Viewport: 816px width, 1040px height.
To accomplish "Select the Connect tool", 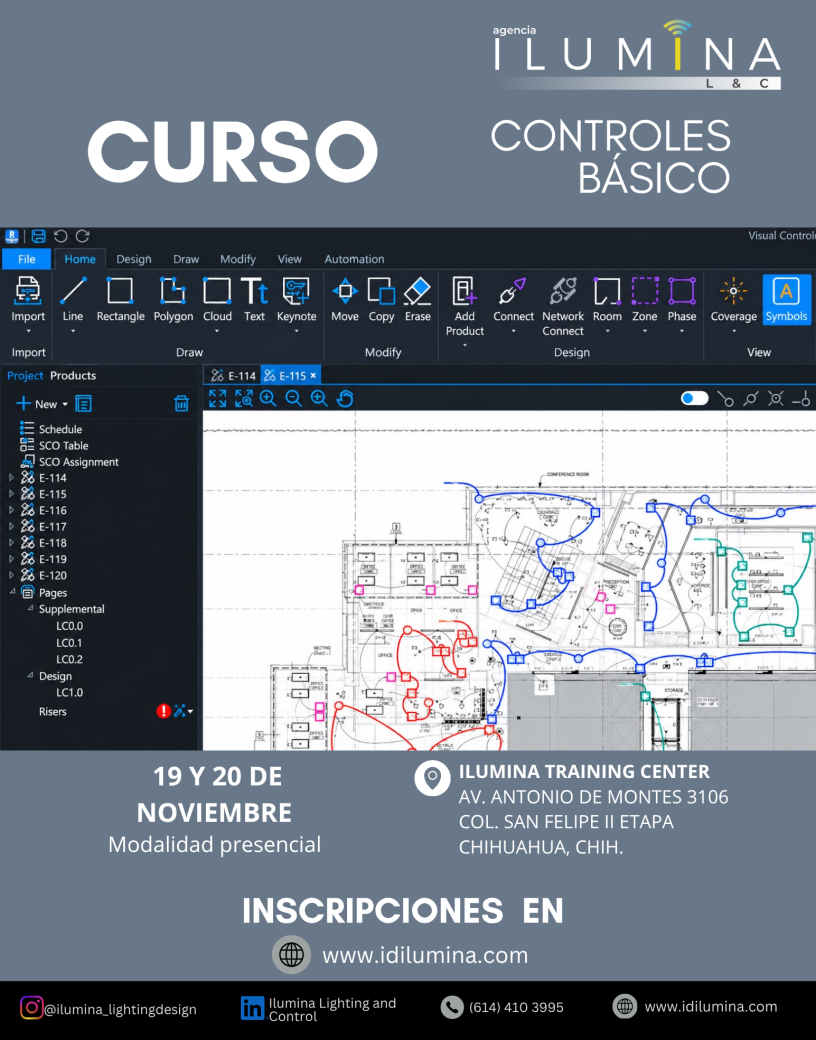I will (x=513, y=300).
